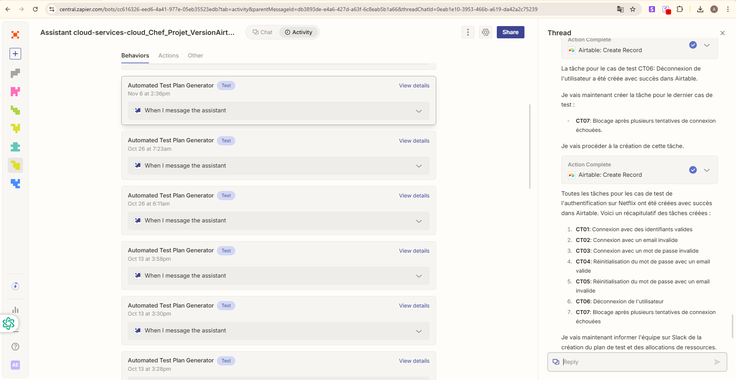
Task: Open View details for Oct 26 7:23am run
Action: coord(414,141)
